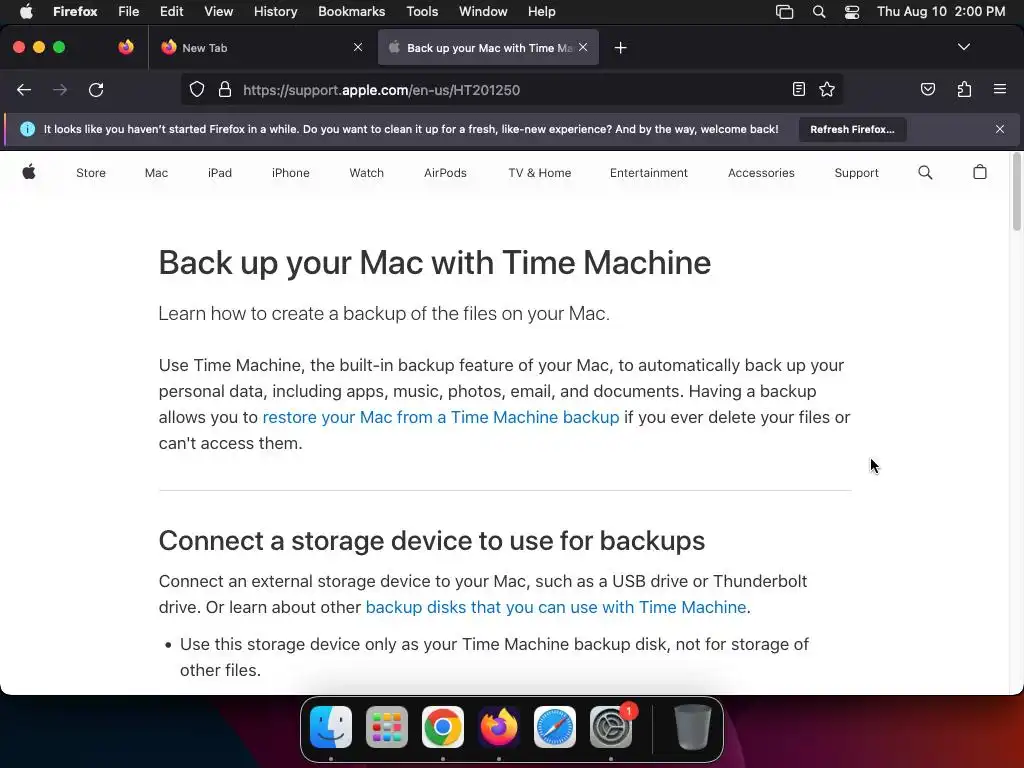Open the Window menu
The image size is (1024, 768).
[483, 12]
